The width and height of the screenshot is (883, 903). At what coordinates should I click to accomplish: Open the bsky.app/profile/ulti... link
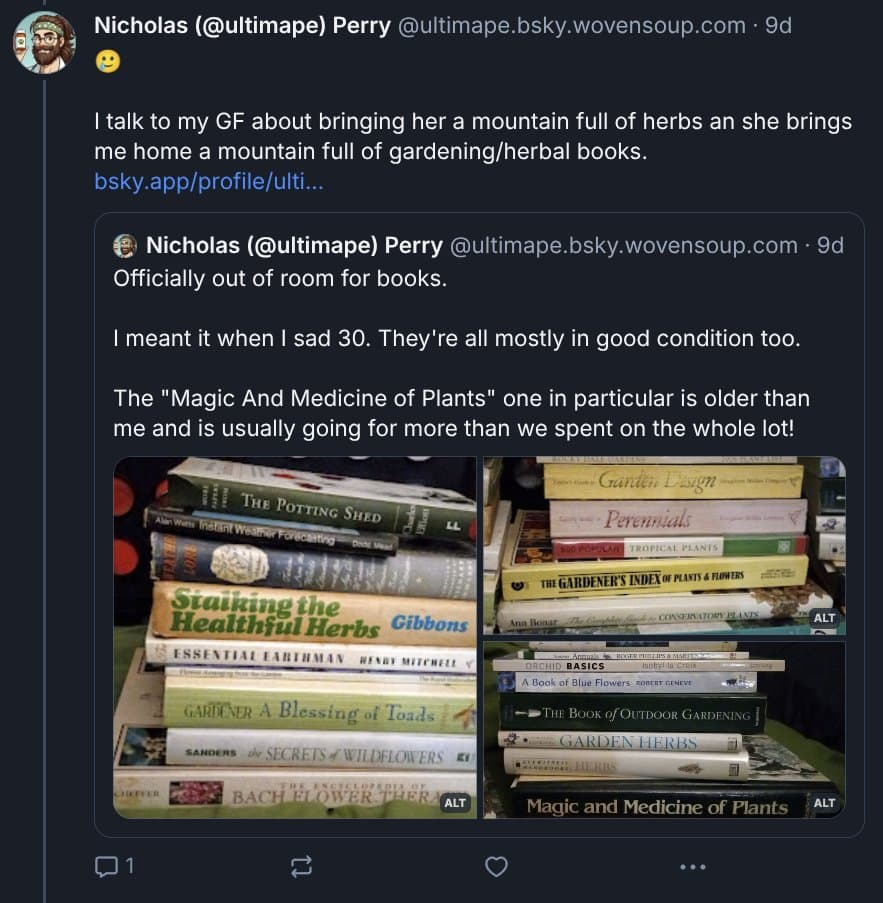point(208,182)
